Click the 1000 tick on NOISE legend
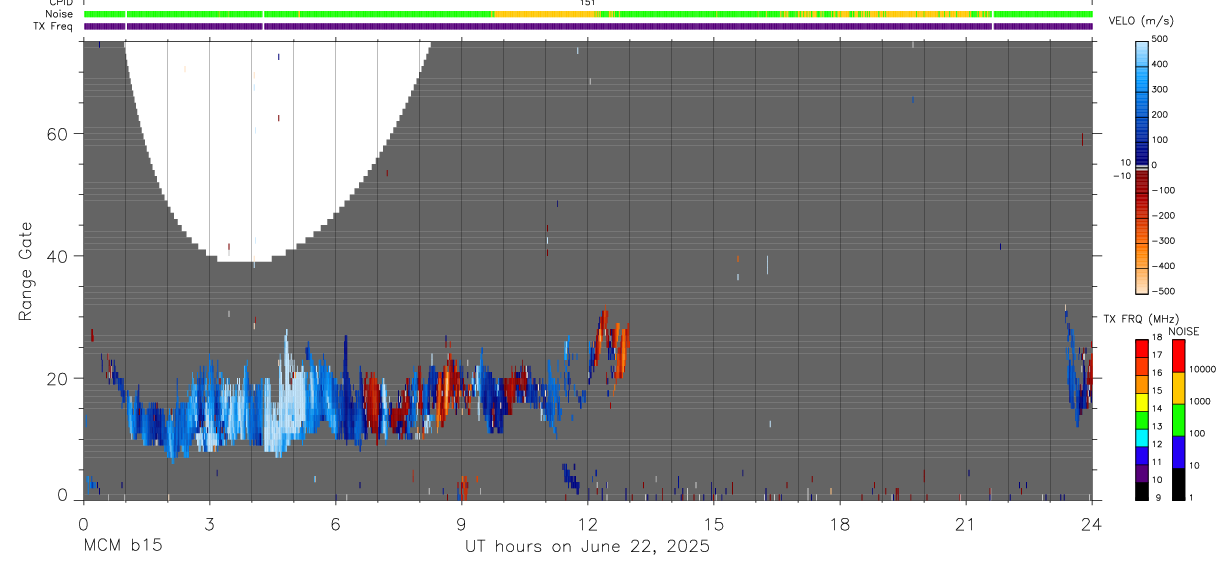This screenshot has width=1228, height=567. click(x=1200, y=401)
